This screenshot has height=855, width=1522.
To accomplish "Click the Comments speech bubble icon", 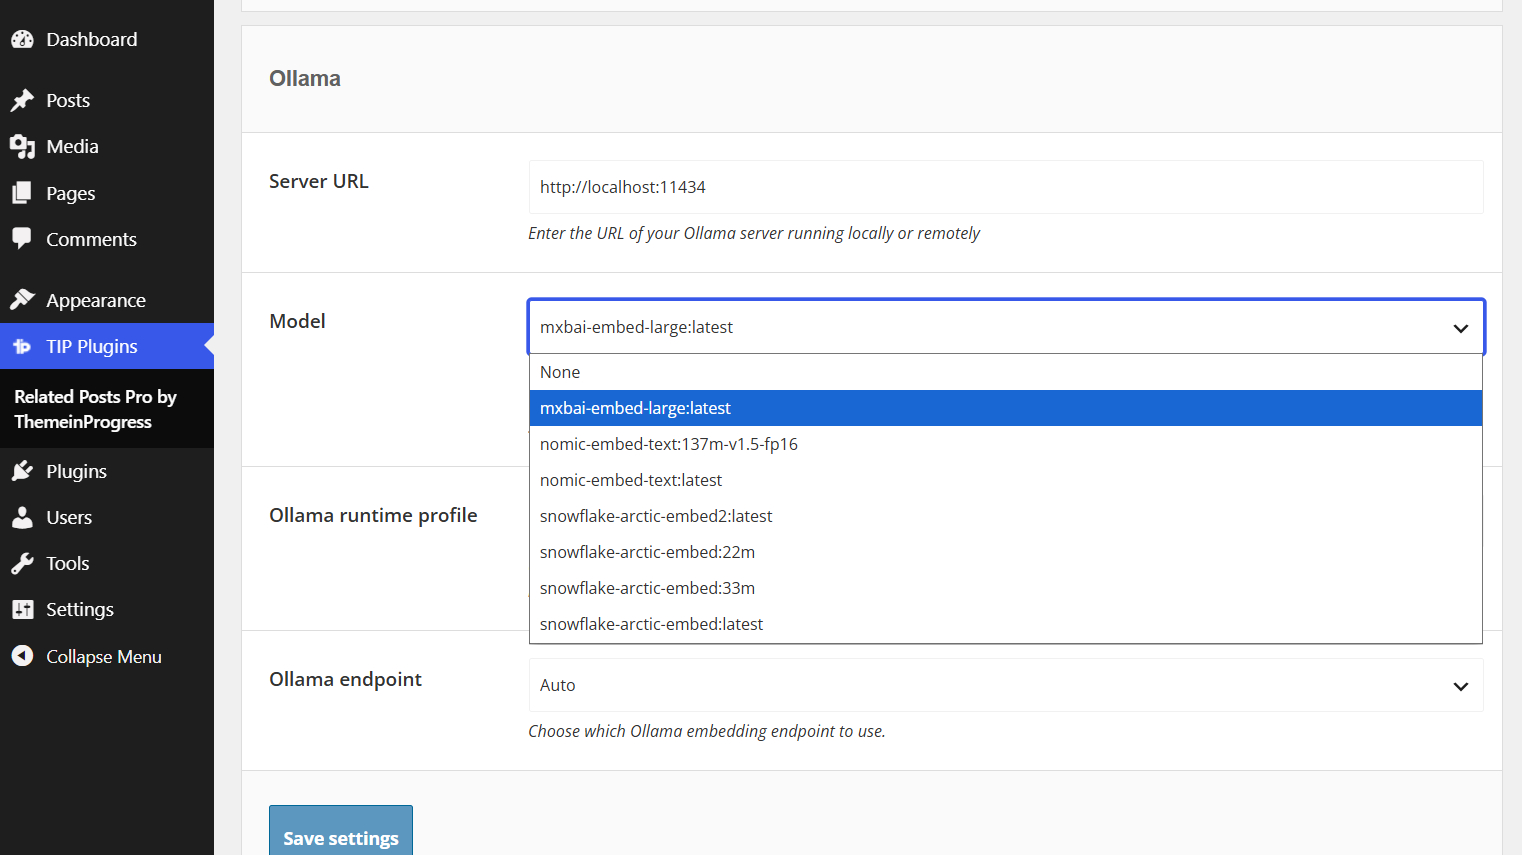I will (x=22, y=239).
